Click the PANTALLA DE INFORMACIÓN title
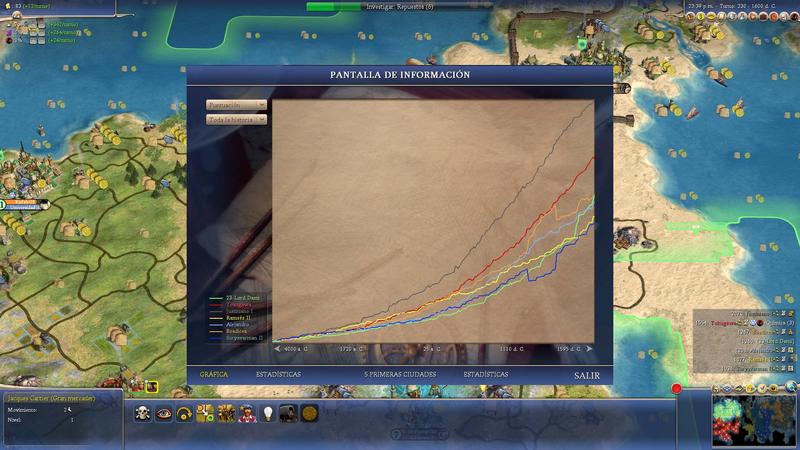 pyautogui.click(x=399, y=75)
